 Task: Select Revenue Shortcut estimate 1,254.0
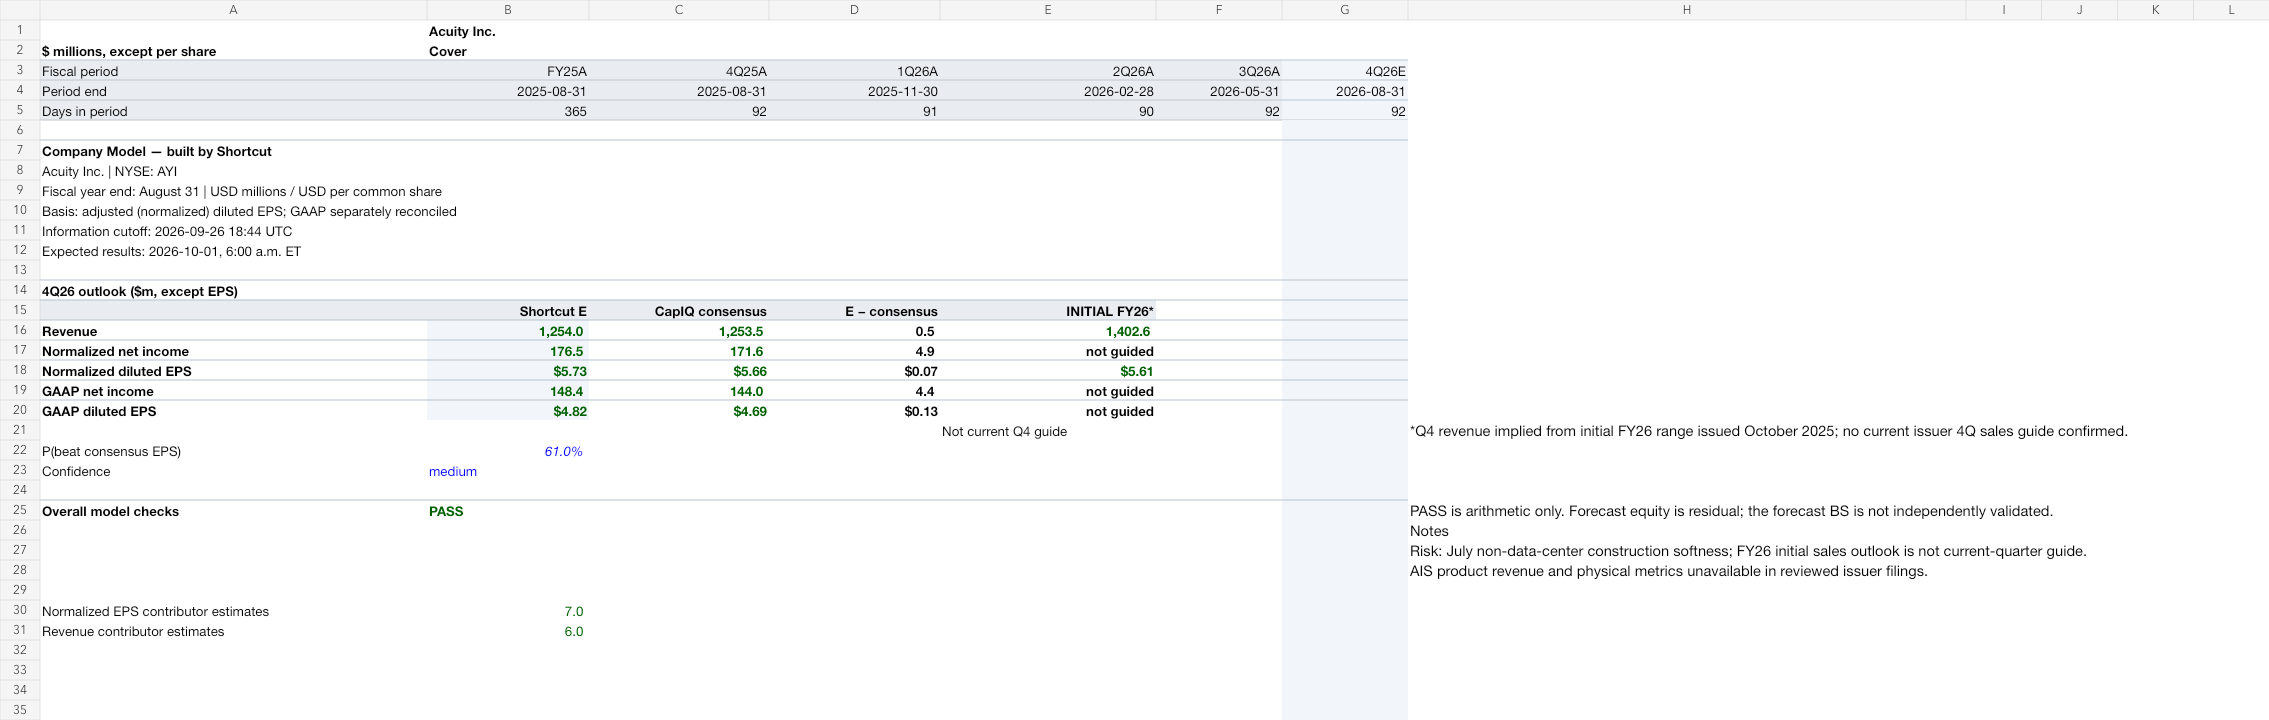click(x=508, y=331)
